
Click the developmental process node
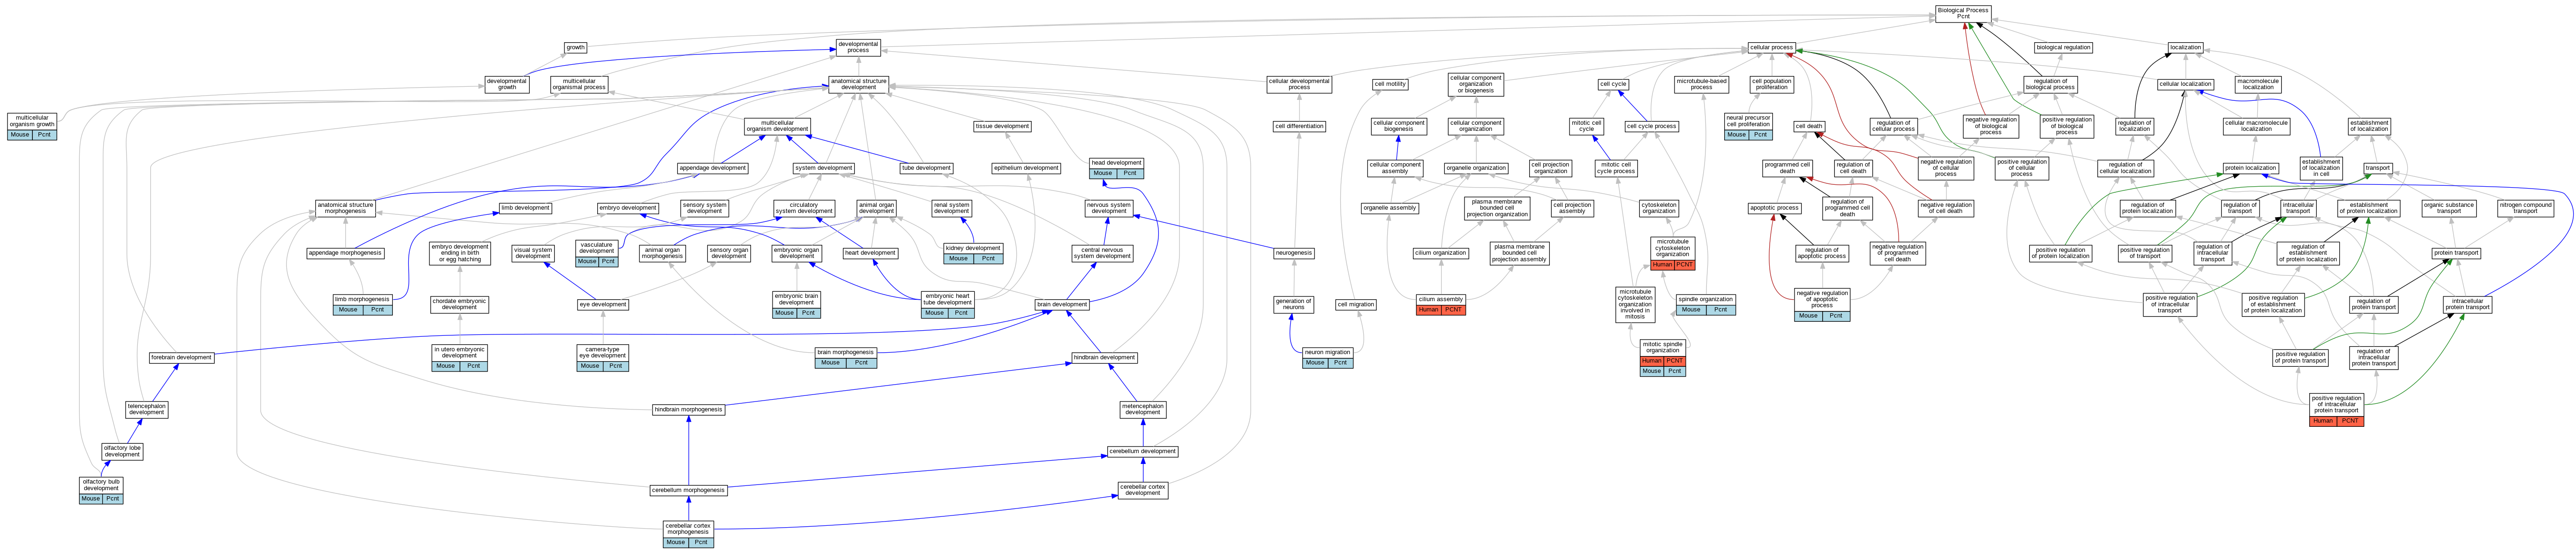858,47
